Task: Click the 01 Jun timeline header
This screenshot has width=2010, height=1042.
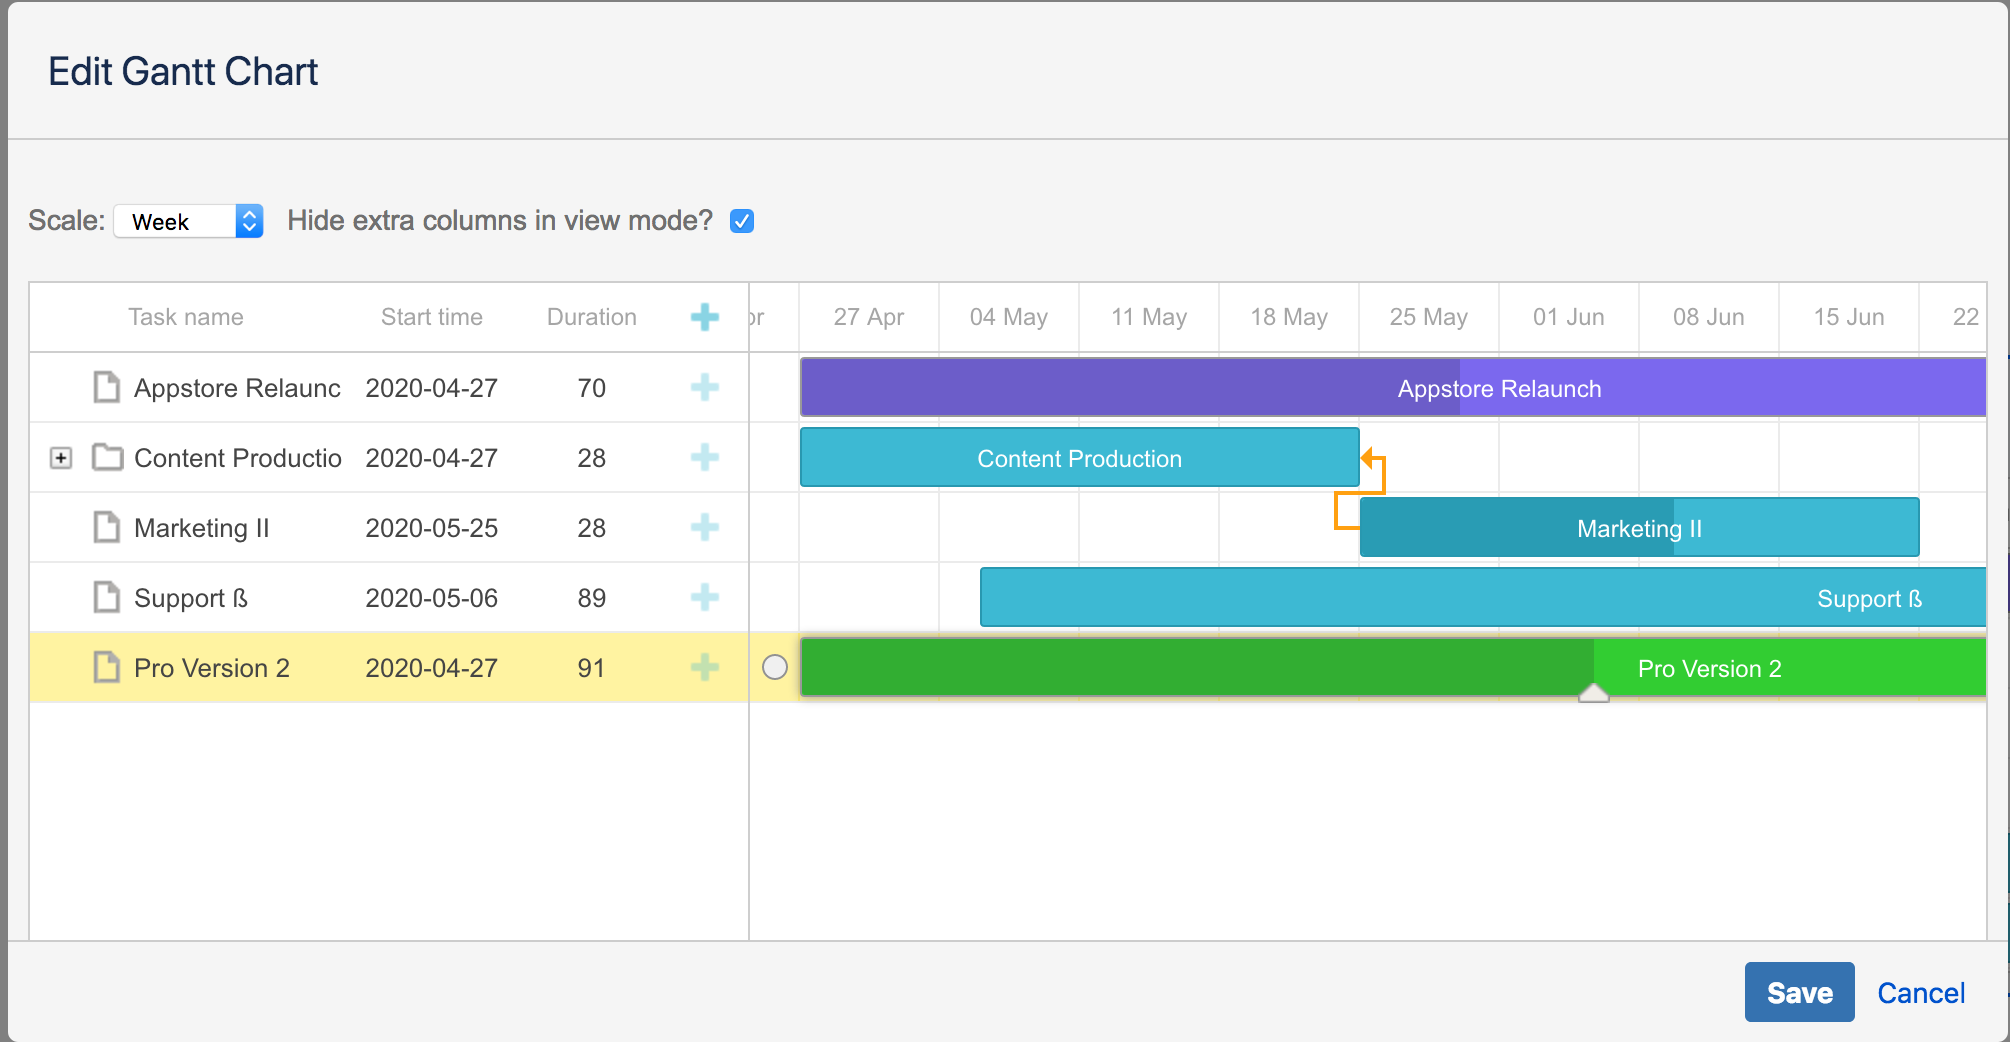Action: tap(1569, 317)
